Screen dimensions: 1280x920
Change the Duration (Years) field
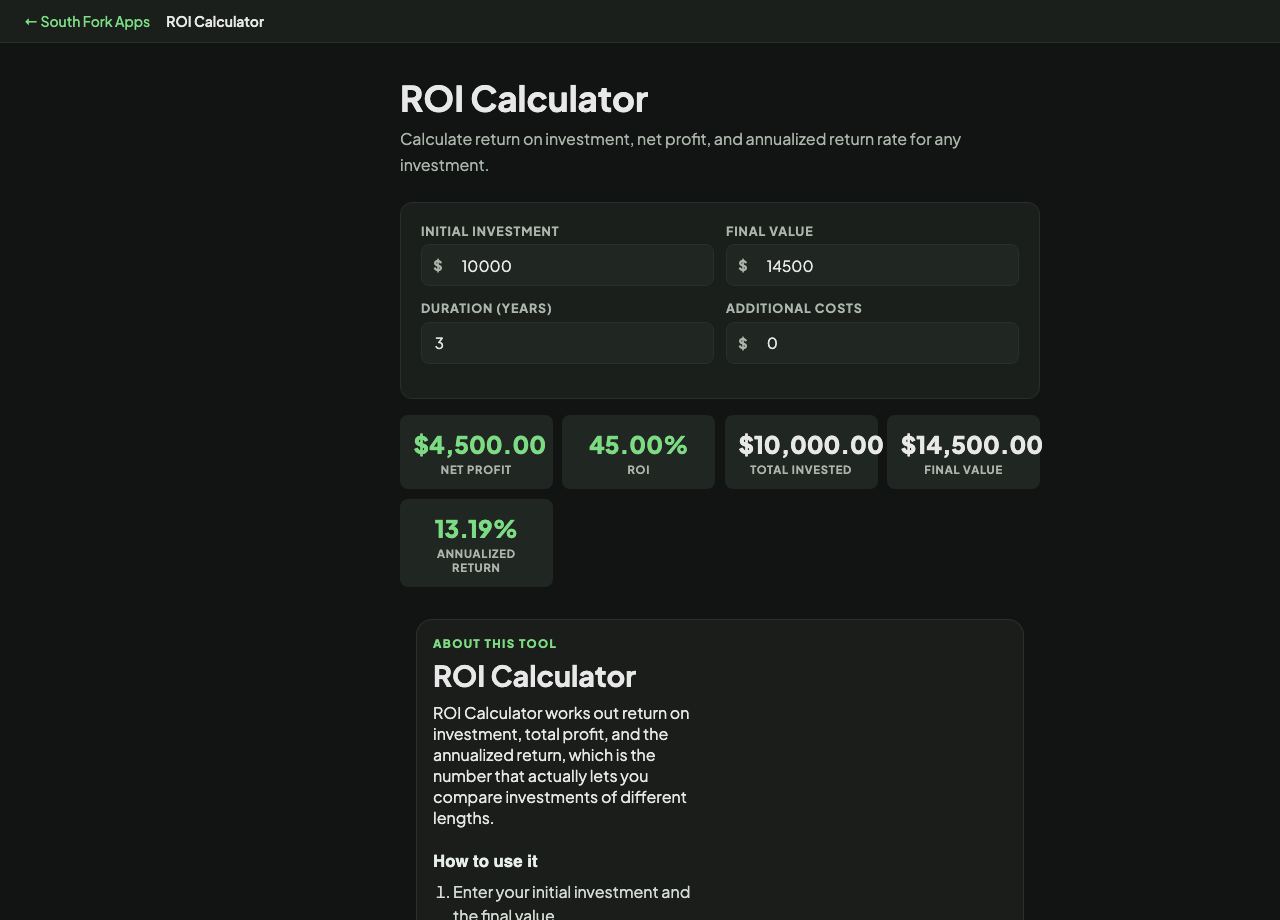[x=567, y=343]
